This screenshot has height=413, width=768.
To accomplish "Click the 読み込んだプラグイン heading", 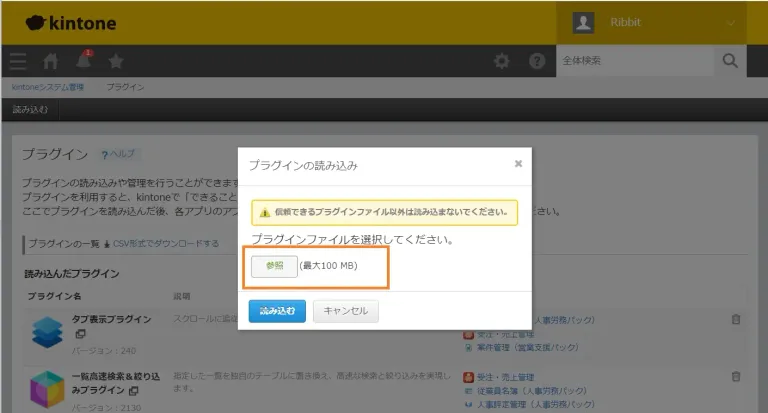I will tap(72, 274).
